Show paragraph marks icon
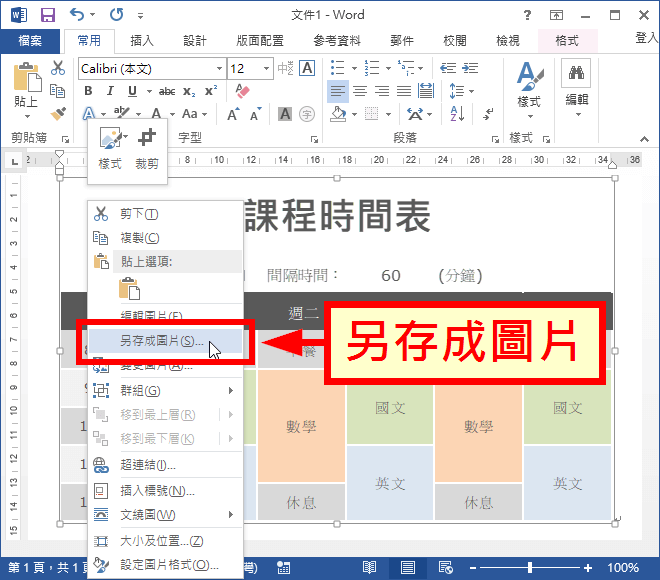This screenshot has width=660, height=580. [x=487, y=114]
